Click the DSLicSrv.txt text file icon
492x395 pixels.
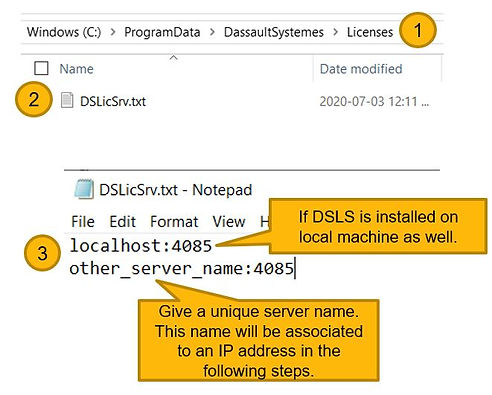tap(67, 101)
